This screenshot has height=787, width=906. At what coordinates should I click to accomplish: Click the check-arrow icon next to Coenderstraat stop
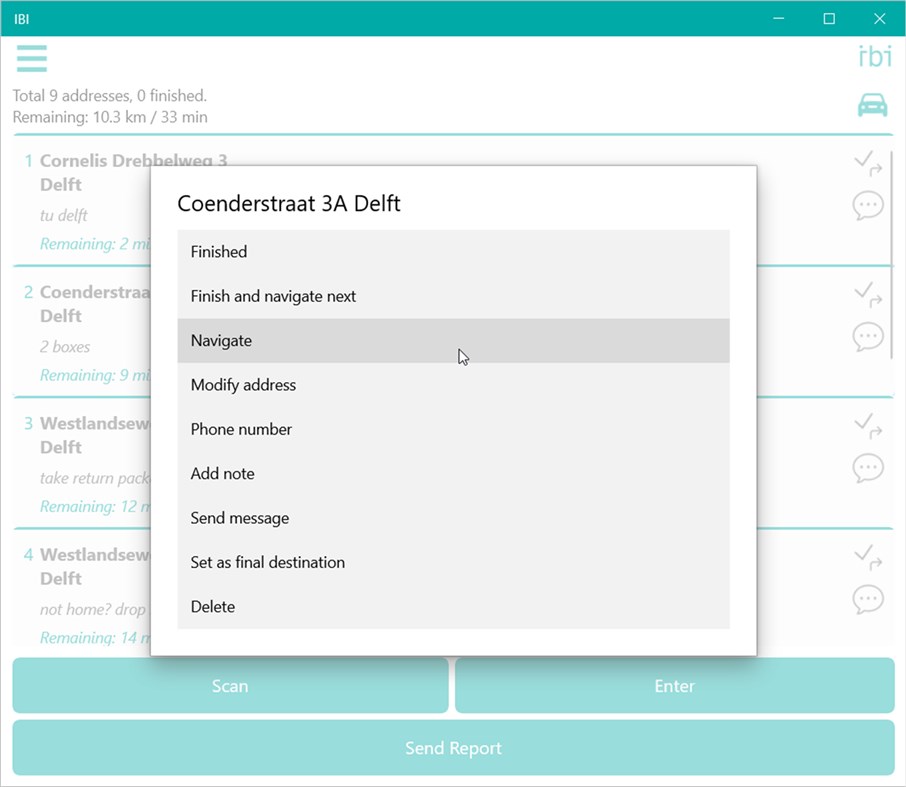point(868,294)
